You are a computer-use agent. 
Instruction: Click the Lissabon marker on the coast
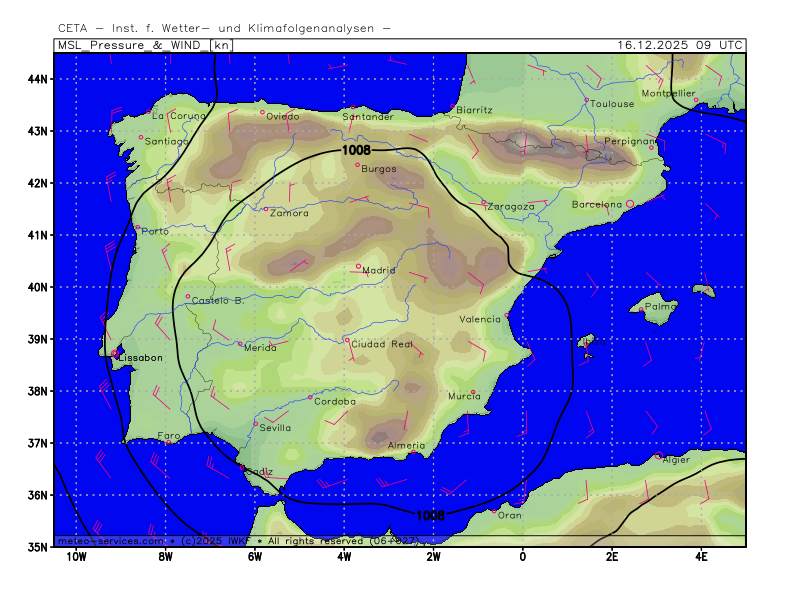click(x=116, y=354)
